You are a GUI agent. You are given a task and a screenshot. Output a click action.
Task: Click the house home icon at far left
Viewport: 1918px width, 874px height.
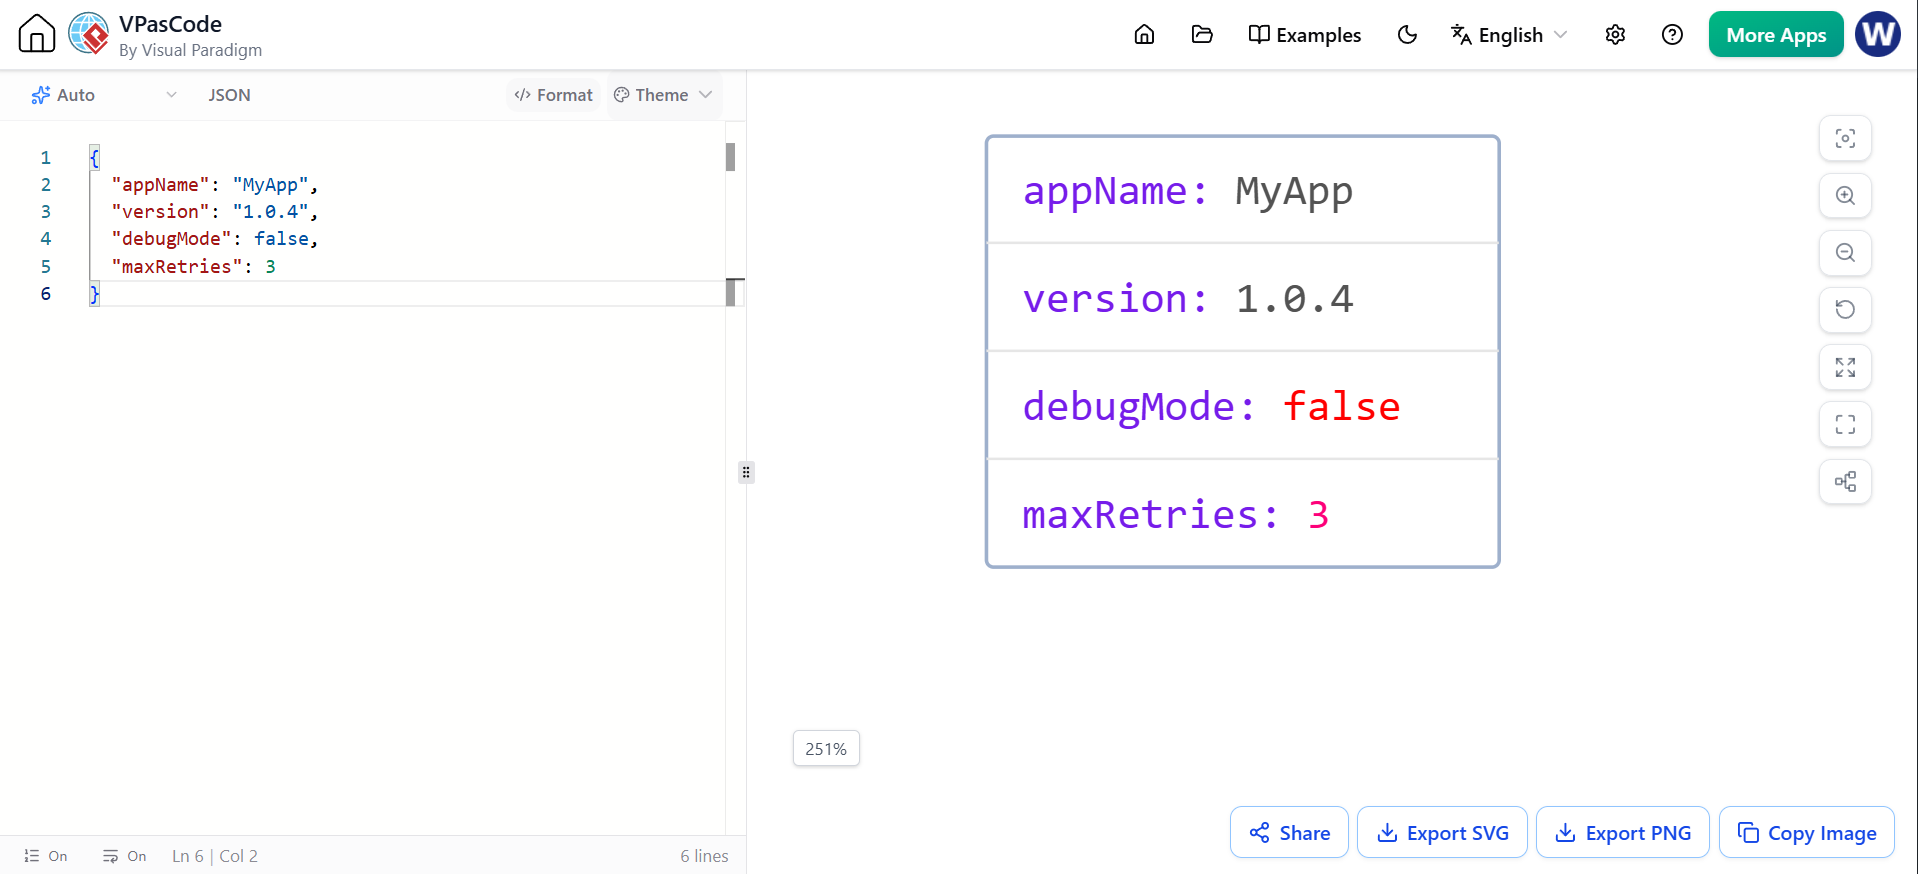click(x=37, y=34)
